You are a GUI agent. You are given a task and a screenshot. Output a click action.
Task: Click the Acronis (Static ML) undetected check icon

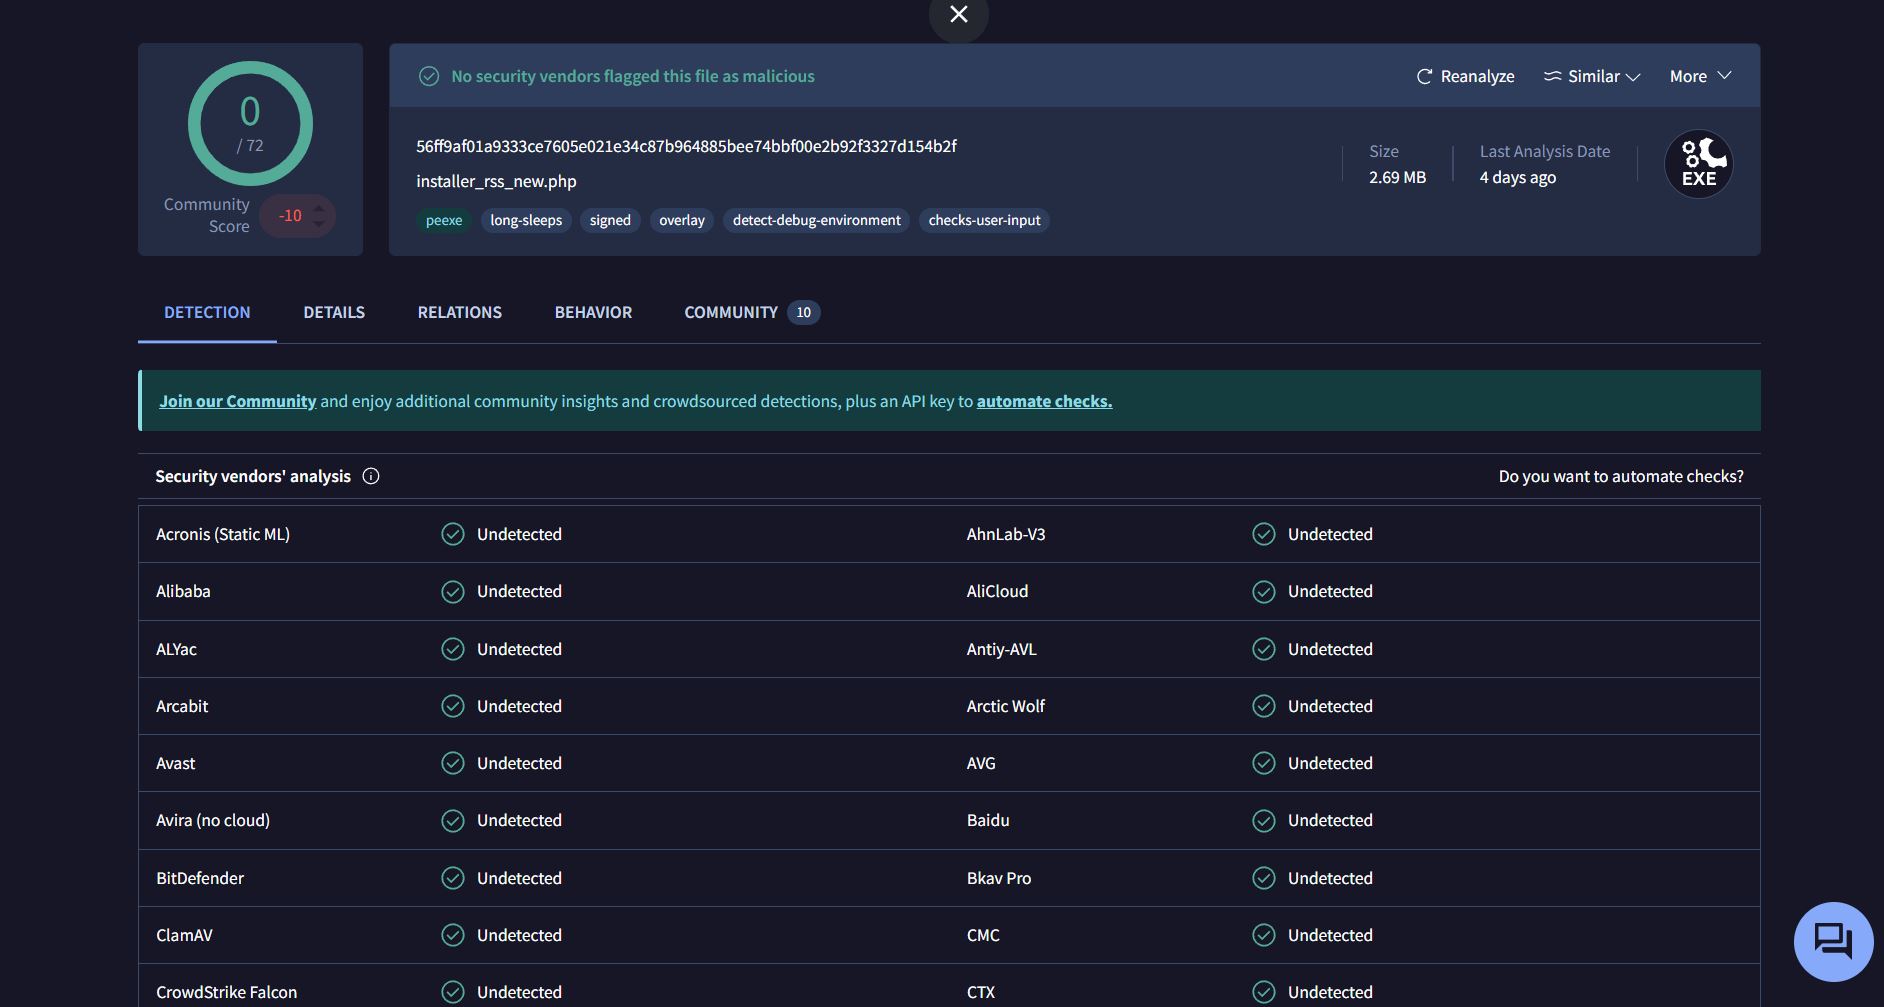tap(453, 534)
